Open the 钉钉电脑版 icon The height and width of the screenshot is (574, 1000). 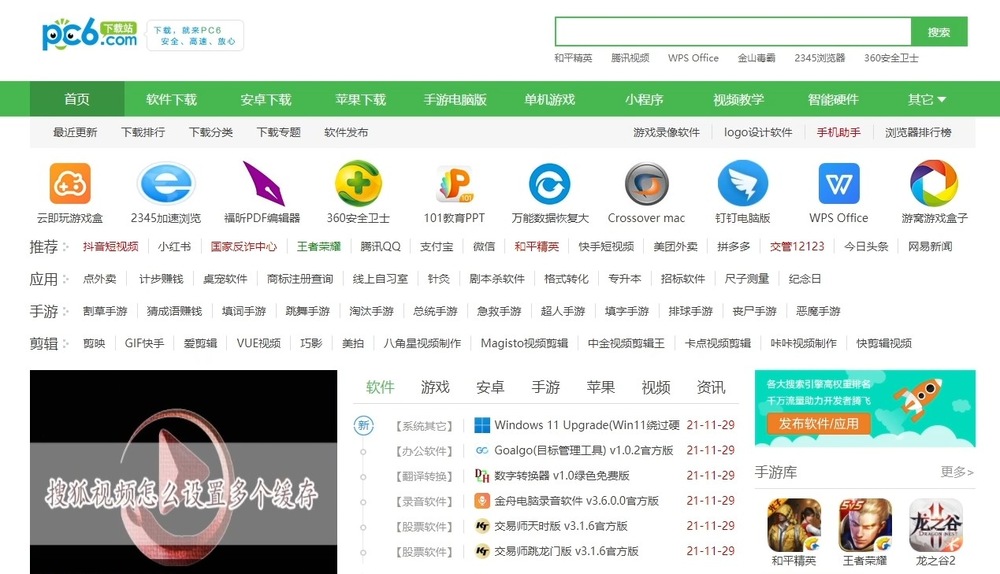pos(742,184)
